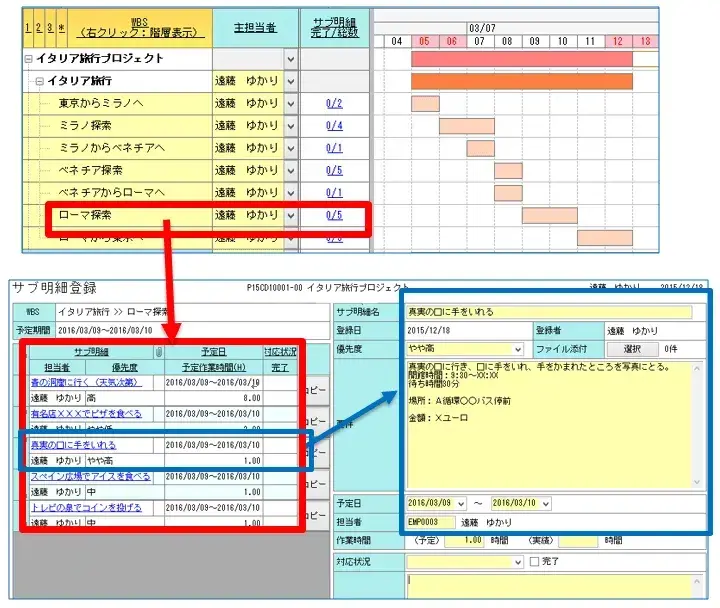The width and height of the screenshot is (720, 608).
Task: Click hierarchy level 3 button in WBS header
Action: pyautogui.click(x=50, y=28)
